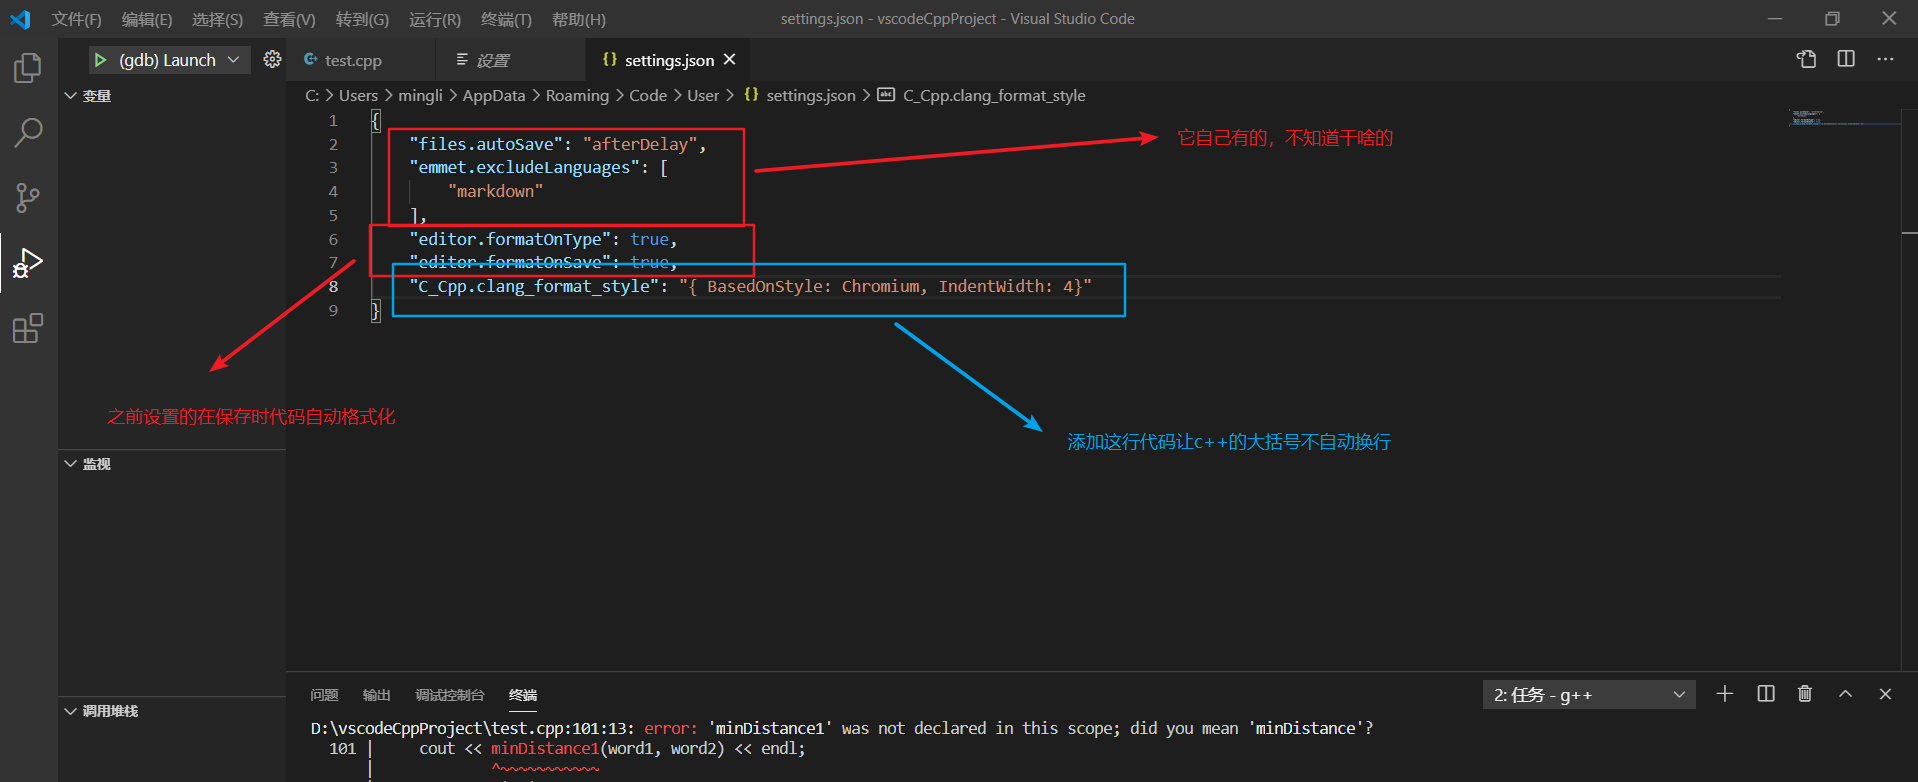Open the 编辑(E) menu

147,20
